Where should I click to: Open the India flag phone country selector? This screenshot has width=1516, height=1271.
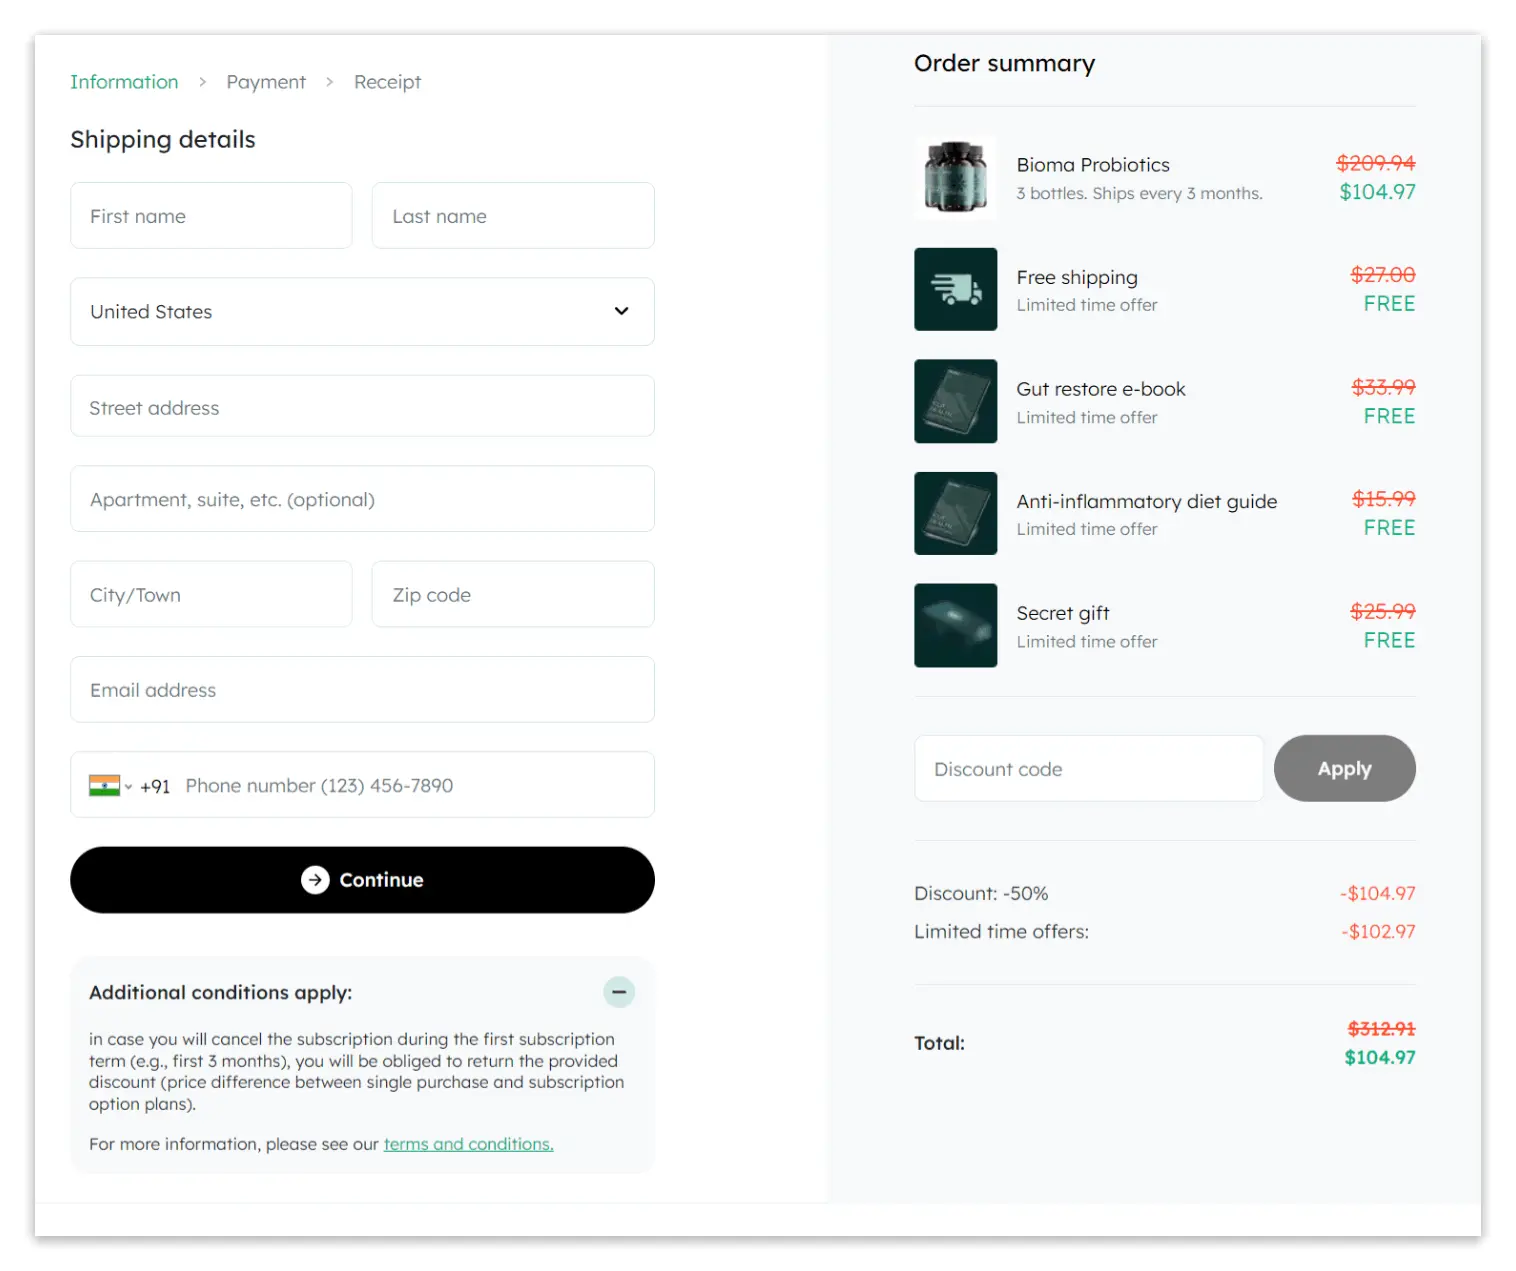(110, 786)
